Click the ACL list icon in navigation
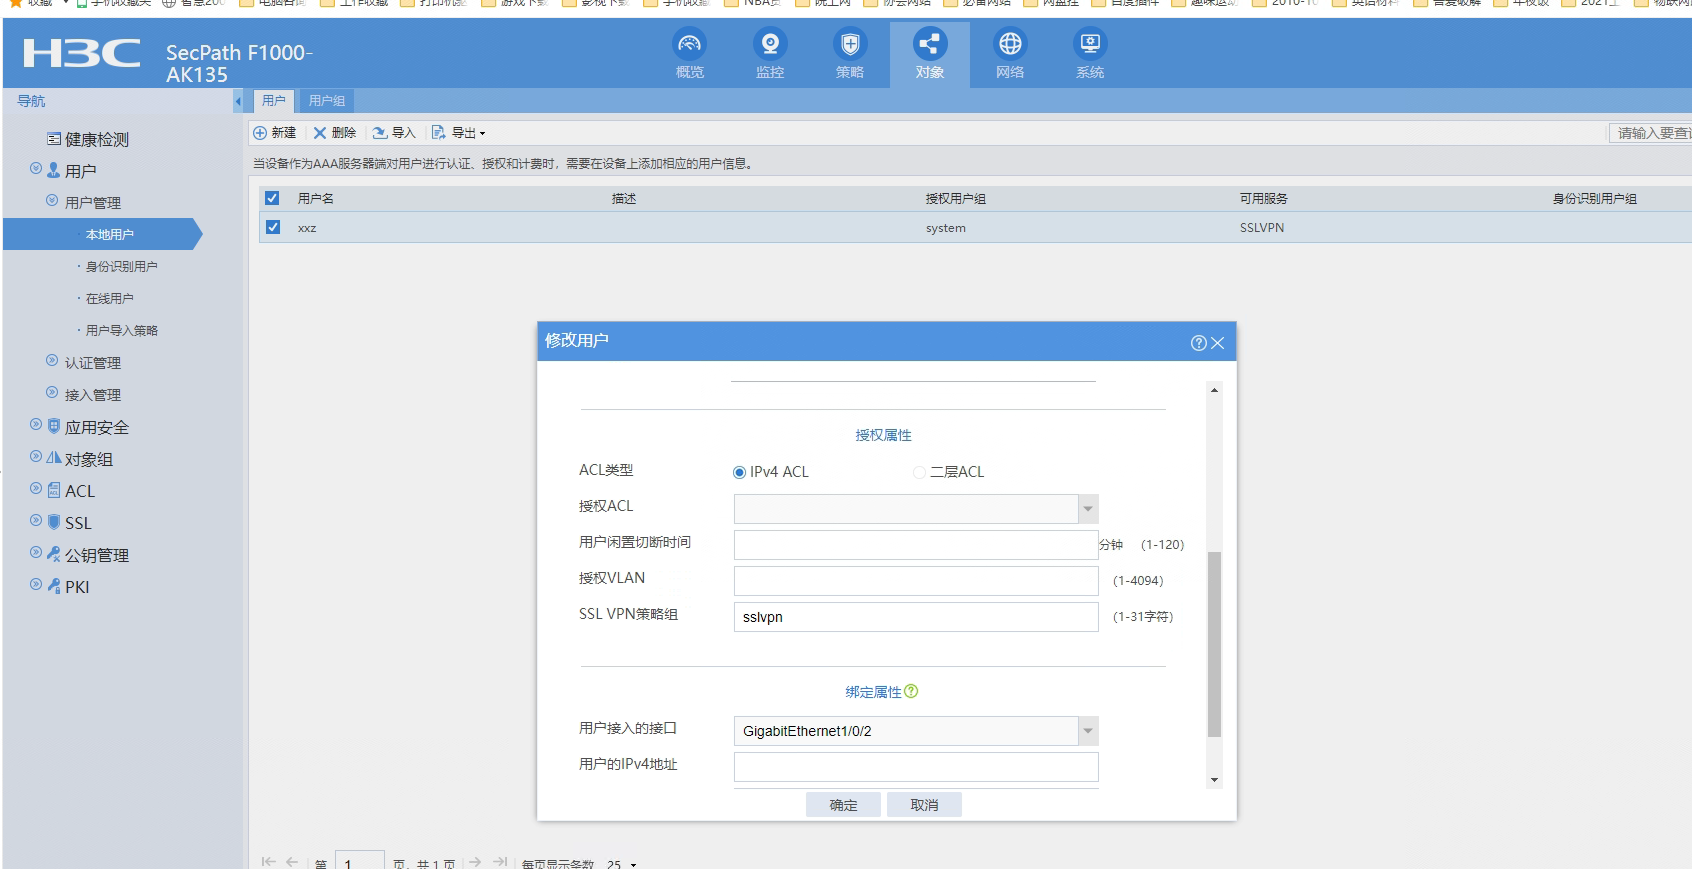Image resolution: width=1692 pixels, height=869 pixels. [54, 490]
